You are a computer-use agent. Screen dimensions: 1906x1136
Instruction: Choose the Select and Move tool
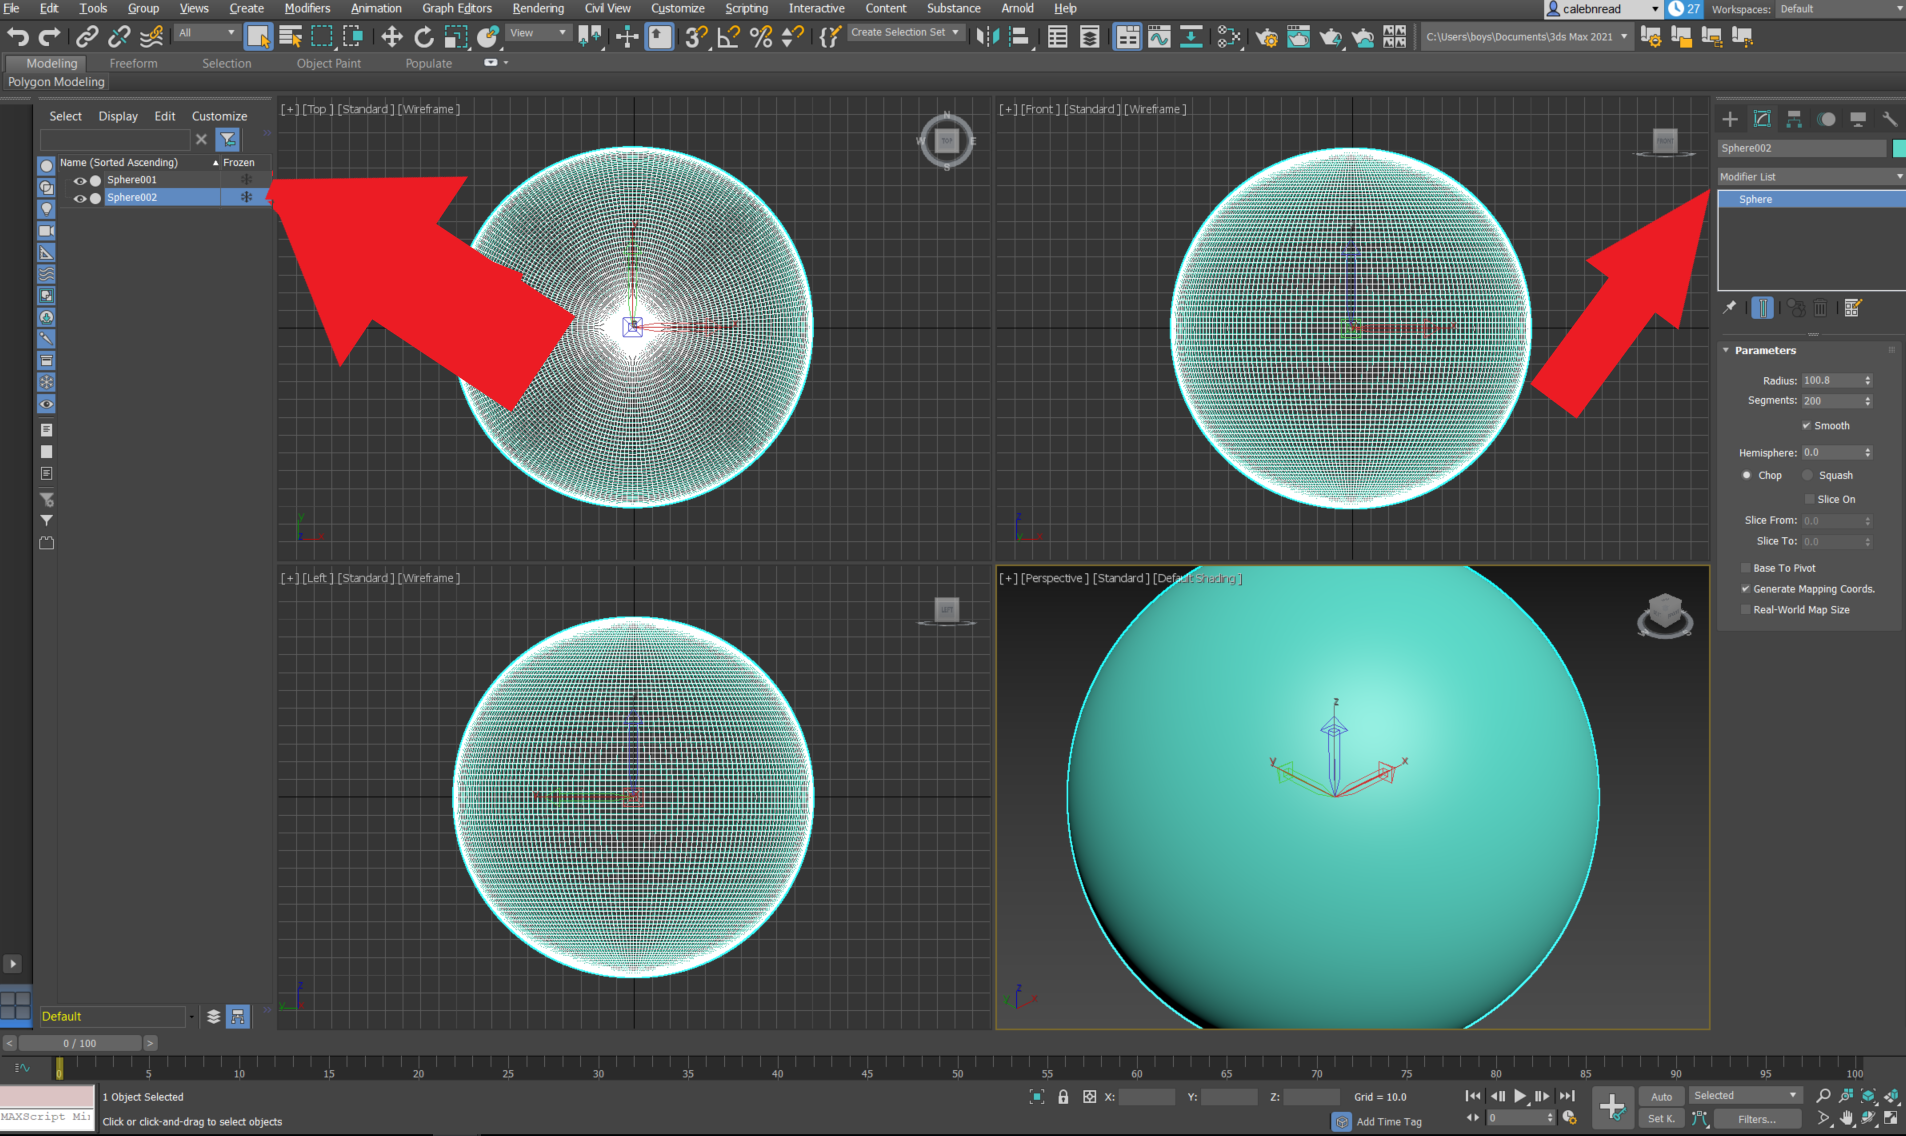click(x=391, y=37)
